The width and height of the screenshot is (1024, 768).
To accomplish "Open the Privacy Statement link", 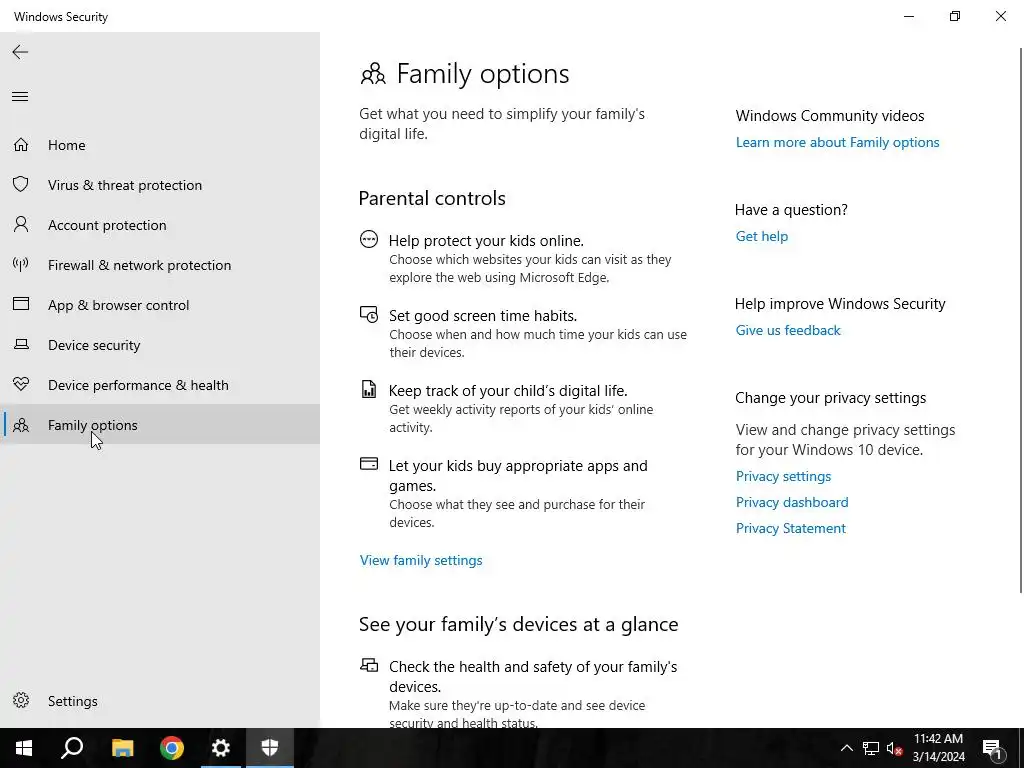I will point(790,528).
